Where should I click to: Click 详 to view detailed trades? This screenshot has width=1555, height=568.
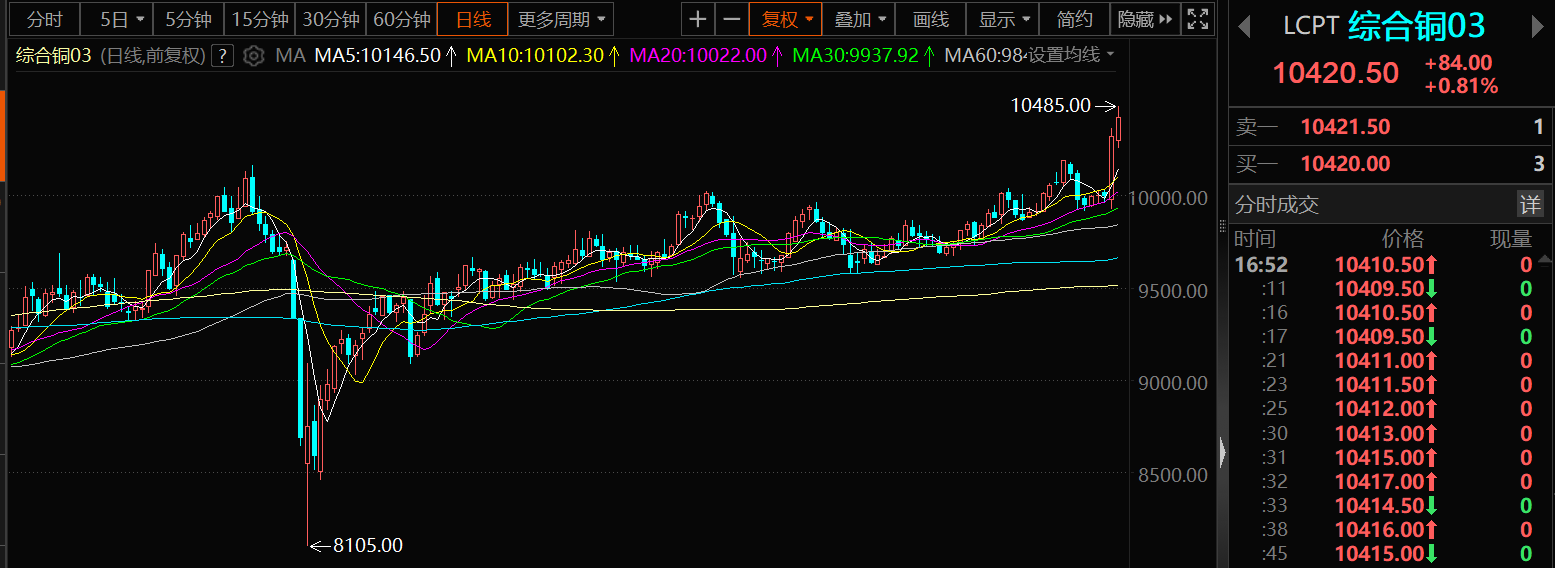coord(1530,204)
